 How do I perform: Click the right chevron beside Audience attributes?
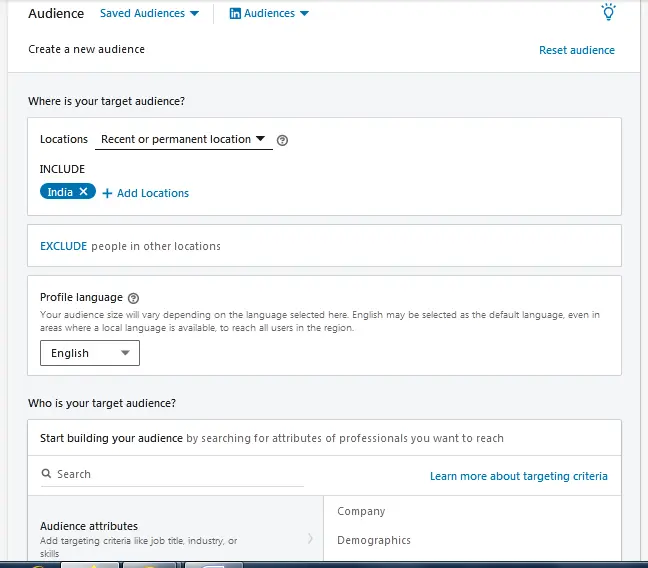point(310,539)
